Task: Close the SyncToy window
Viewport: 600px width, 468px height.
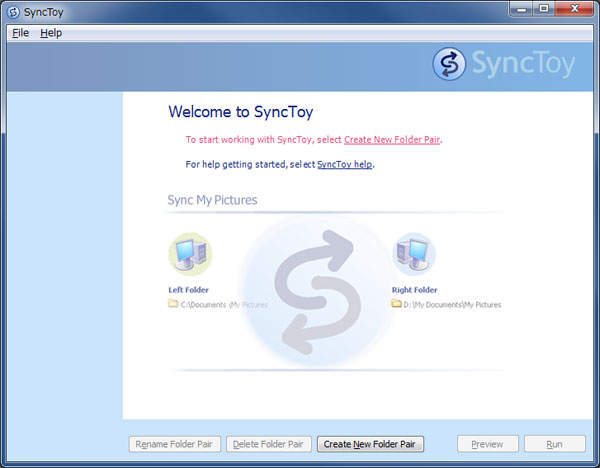Action: [574, 9]
